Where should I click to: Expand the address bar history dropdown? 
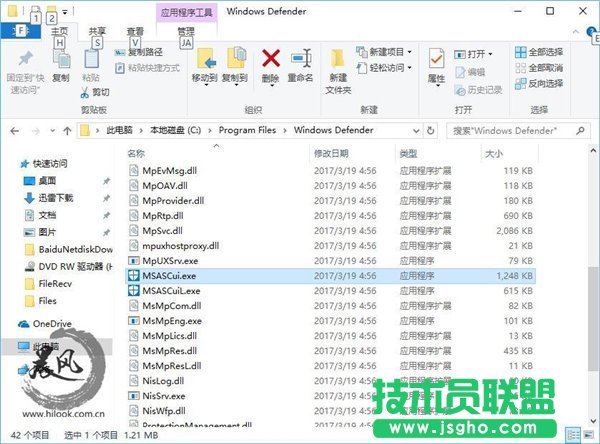(416, 131)
